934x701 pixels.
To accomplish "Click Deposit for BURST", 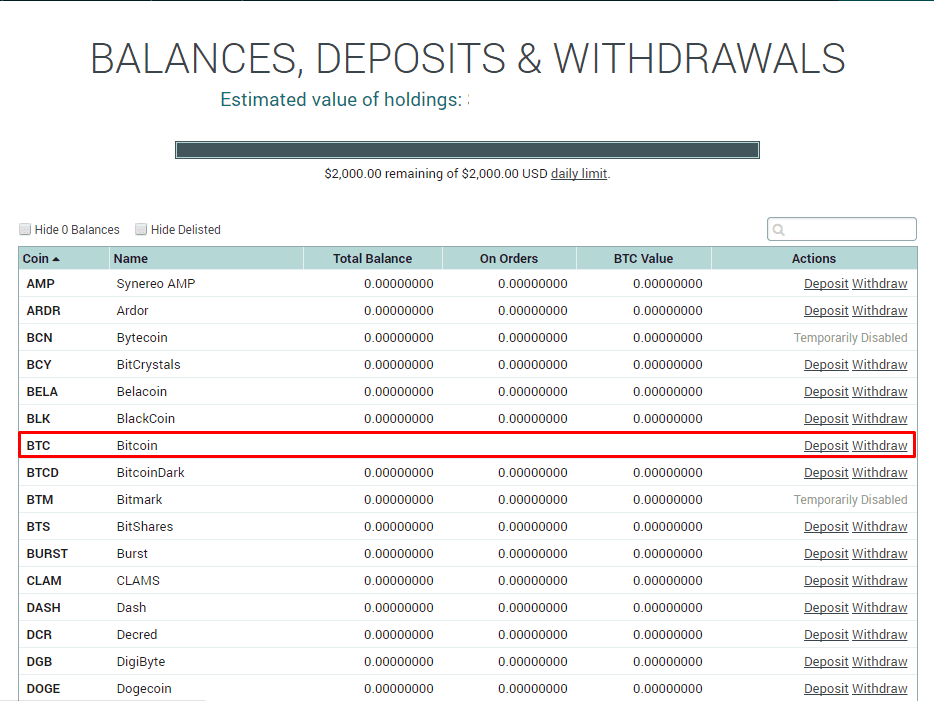I will click(826, 553).
